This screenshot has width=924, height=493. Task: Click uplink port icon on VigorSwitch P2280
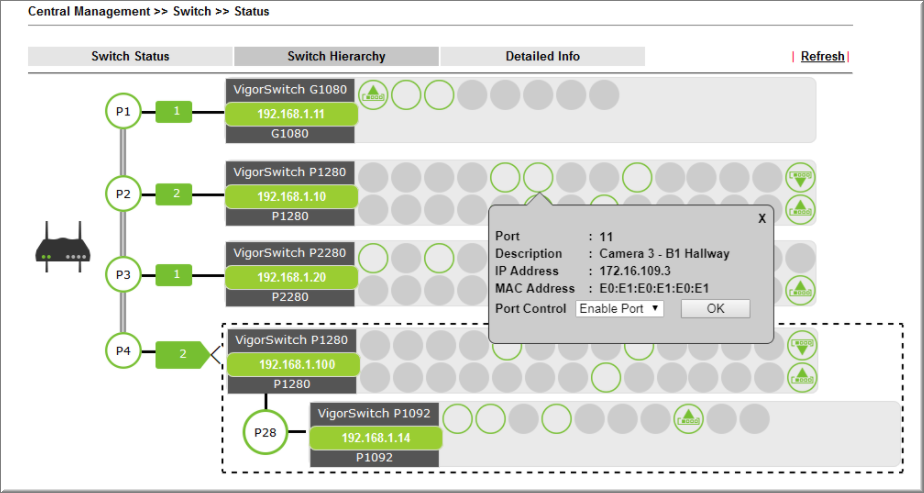tap(800, 290)
